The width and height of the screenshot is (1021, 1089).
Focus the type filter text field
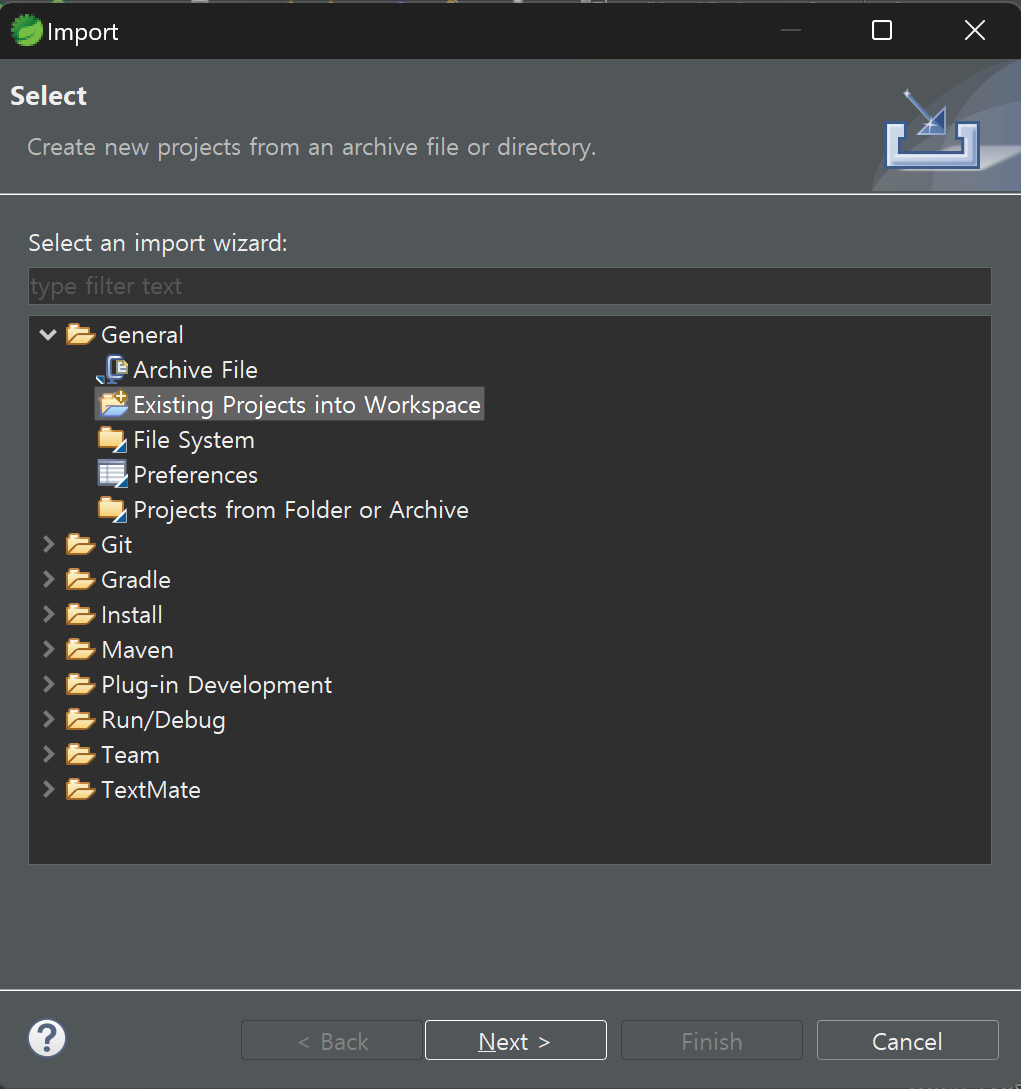click(510, 286)
